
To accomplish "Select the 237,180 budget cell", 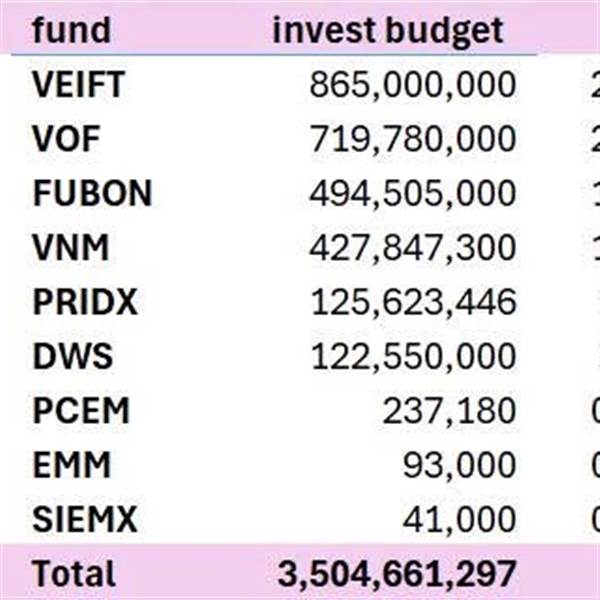I will click(449, 410).
